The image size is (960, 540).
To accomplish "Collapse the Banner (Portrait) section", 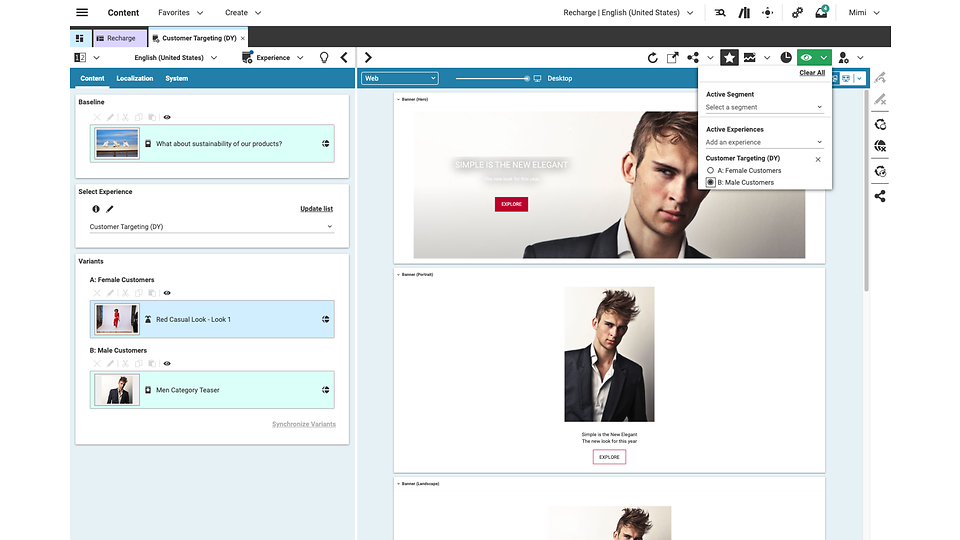I will pos(399,274).
